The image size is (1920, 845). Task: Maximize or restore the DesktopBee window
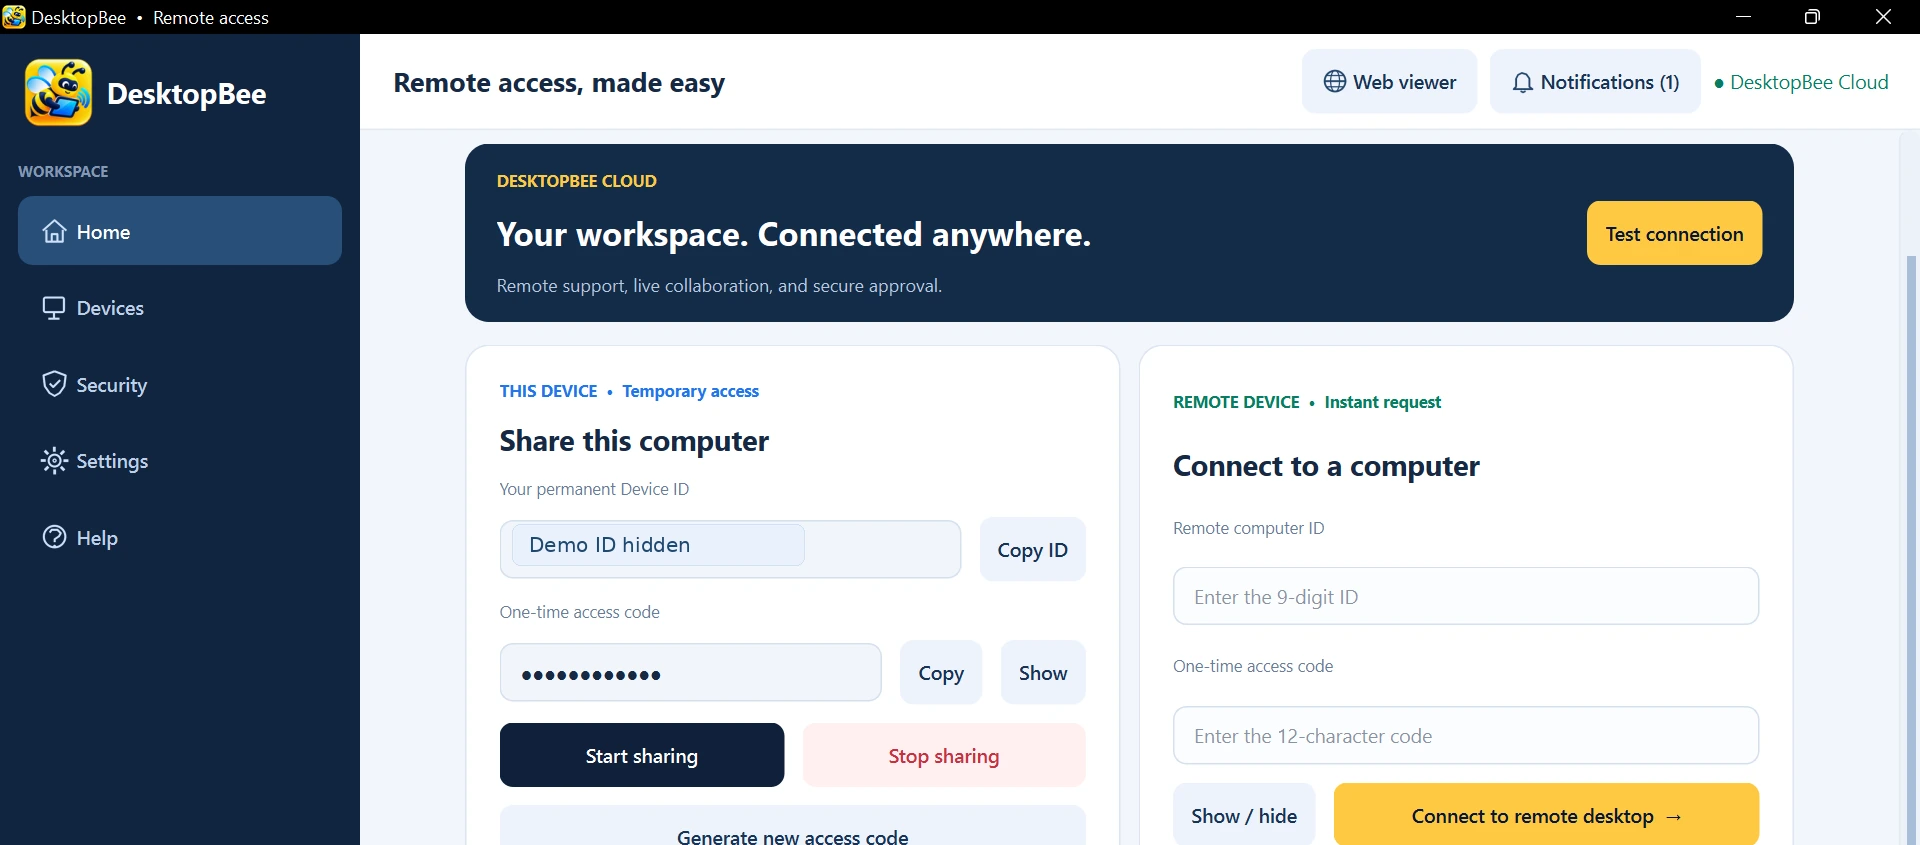pyautogui.click(x=1812, y=17)
